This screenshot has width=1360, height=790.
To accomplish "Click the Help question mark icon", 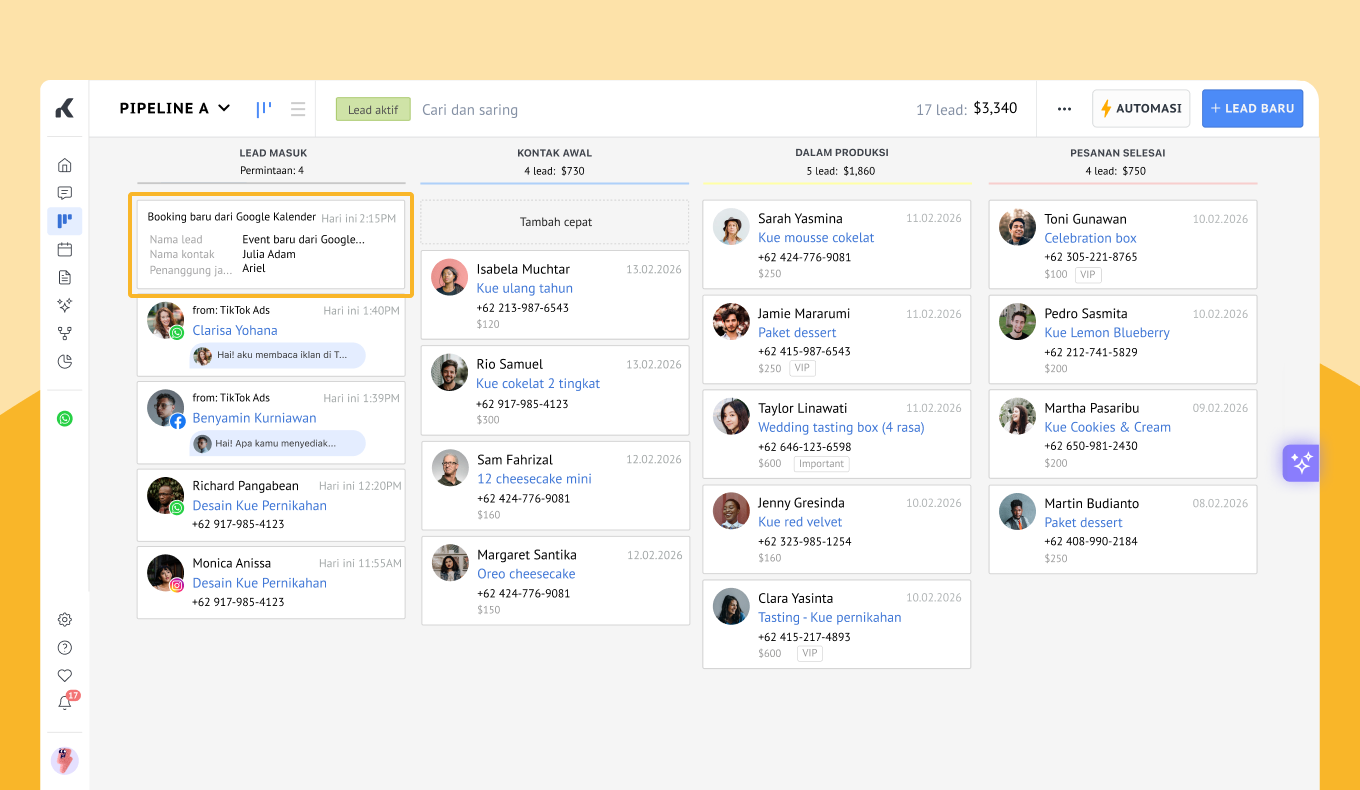I will point(65,648).
